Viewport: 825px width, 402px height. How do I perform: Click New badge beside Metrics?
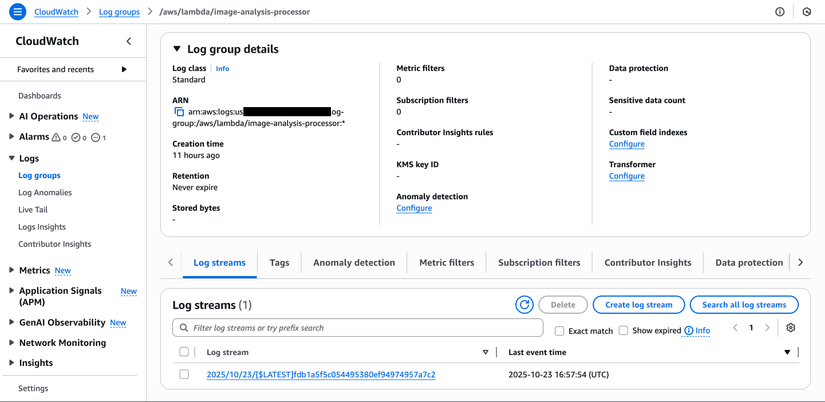click(63, 270)
